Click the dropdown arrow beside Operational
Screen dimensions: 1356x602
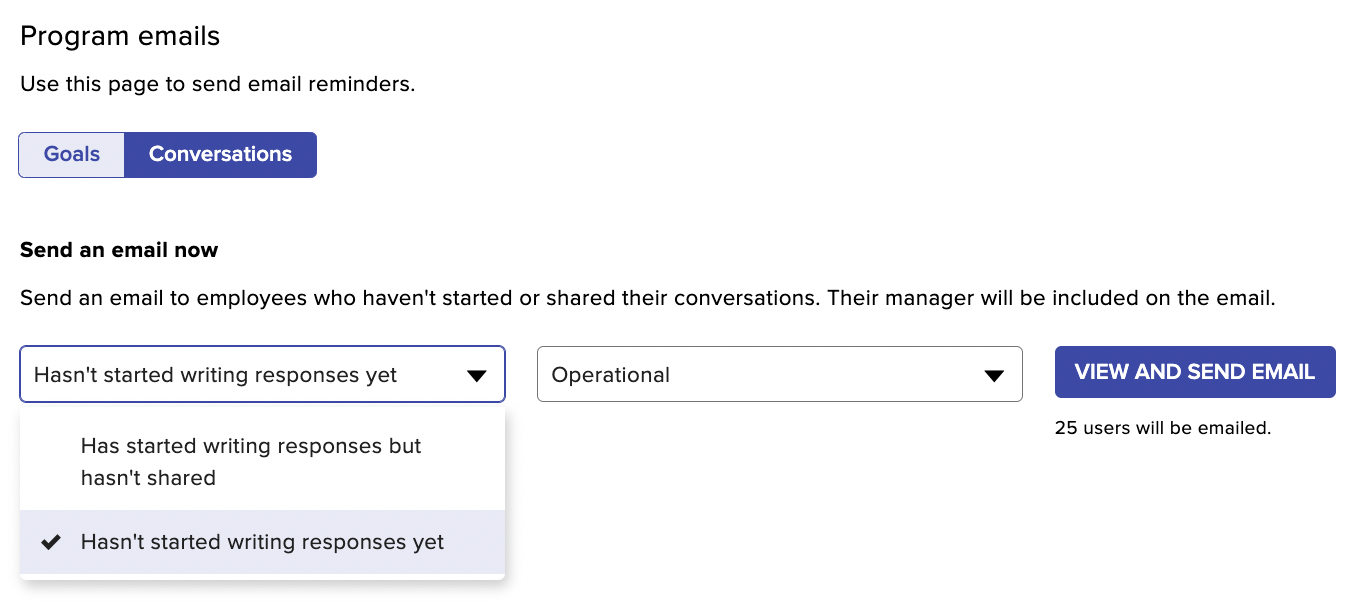click(x=994, y=374)
